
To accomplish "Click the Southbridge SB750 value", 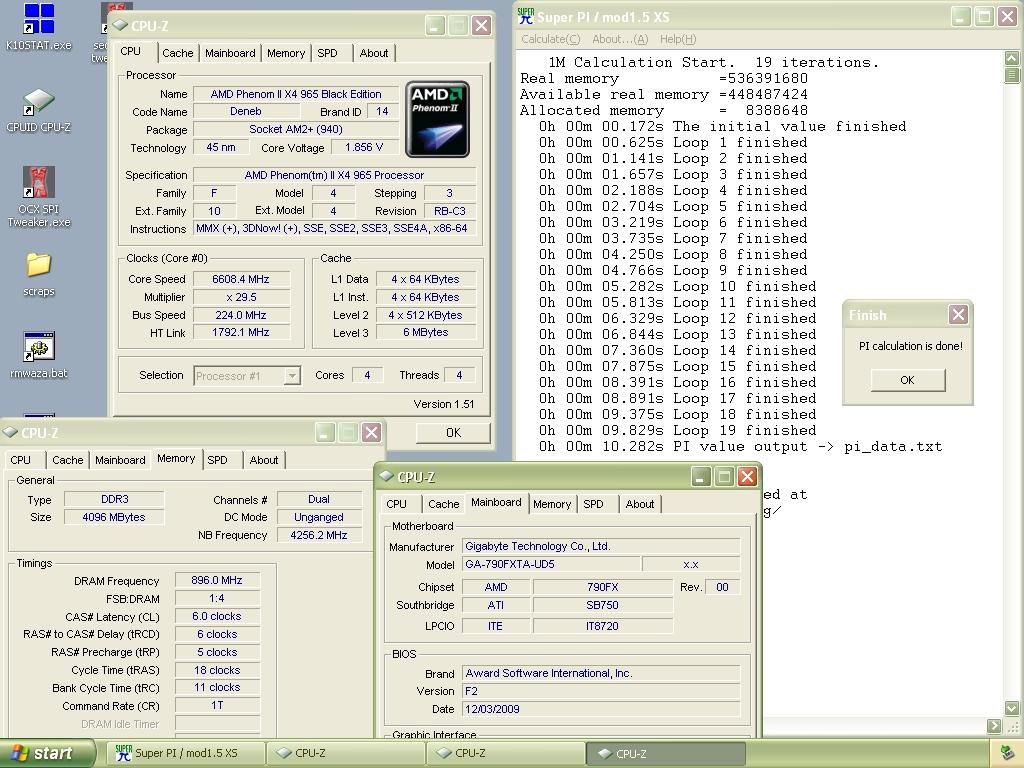I will tap(602, 605).
